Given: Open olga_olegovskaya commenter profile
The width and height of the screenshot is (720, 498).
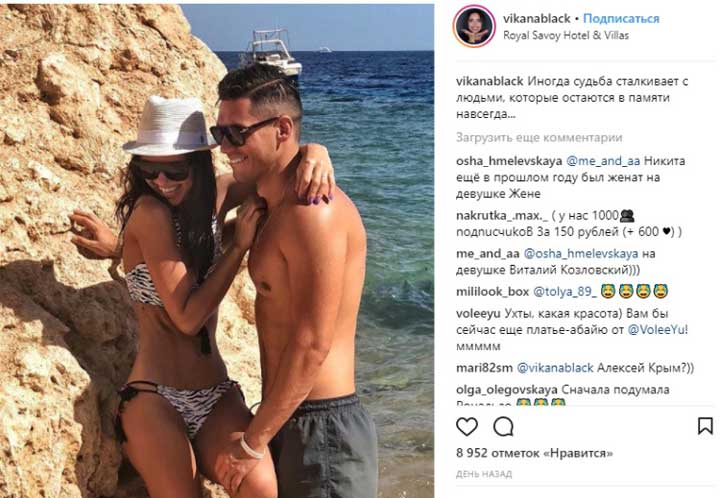Looking at the screenshot, I should (506, 390).
